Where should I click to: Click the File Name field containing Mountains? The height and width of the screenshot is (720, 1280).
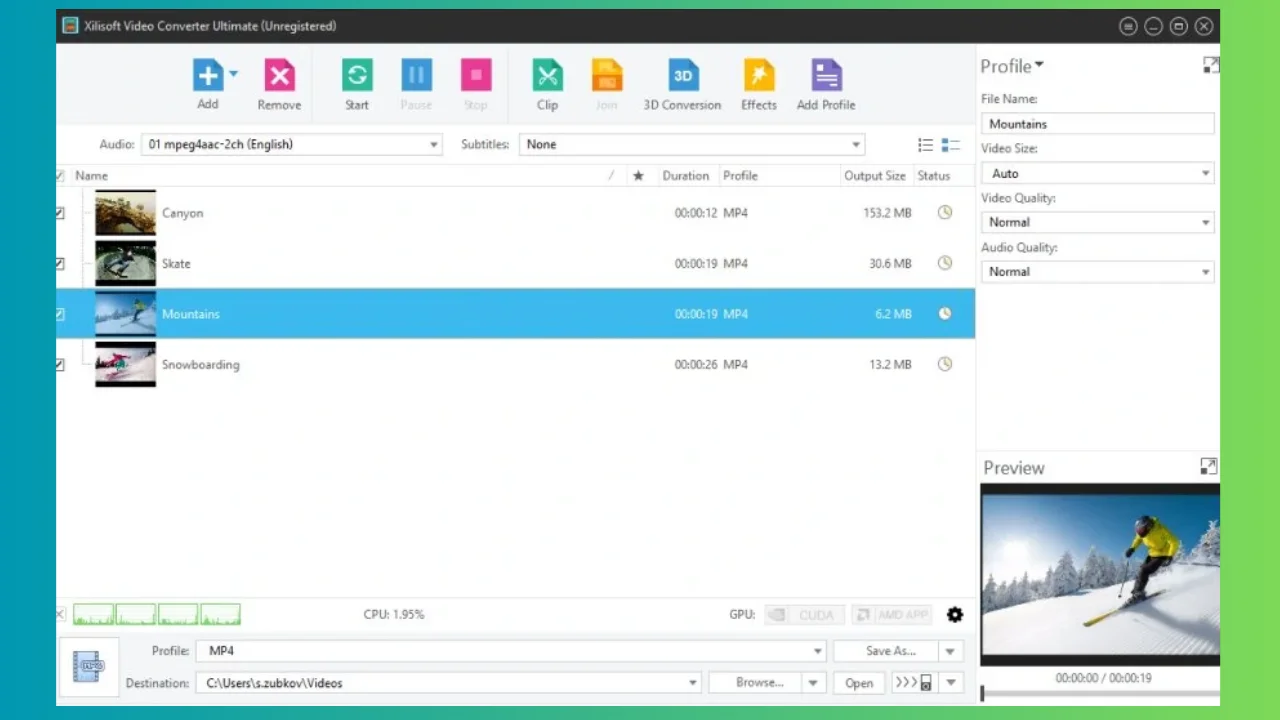point(1097,124)
